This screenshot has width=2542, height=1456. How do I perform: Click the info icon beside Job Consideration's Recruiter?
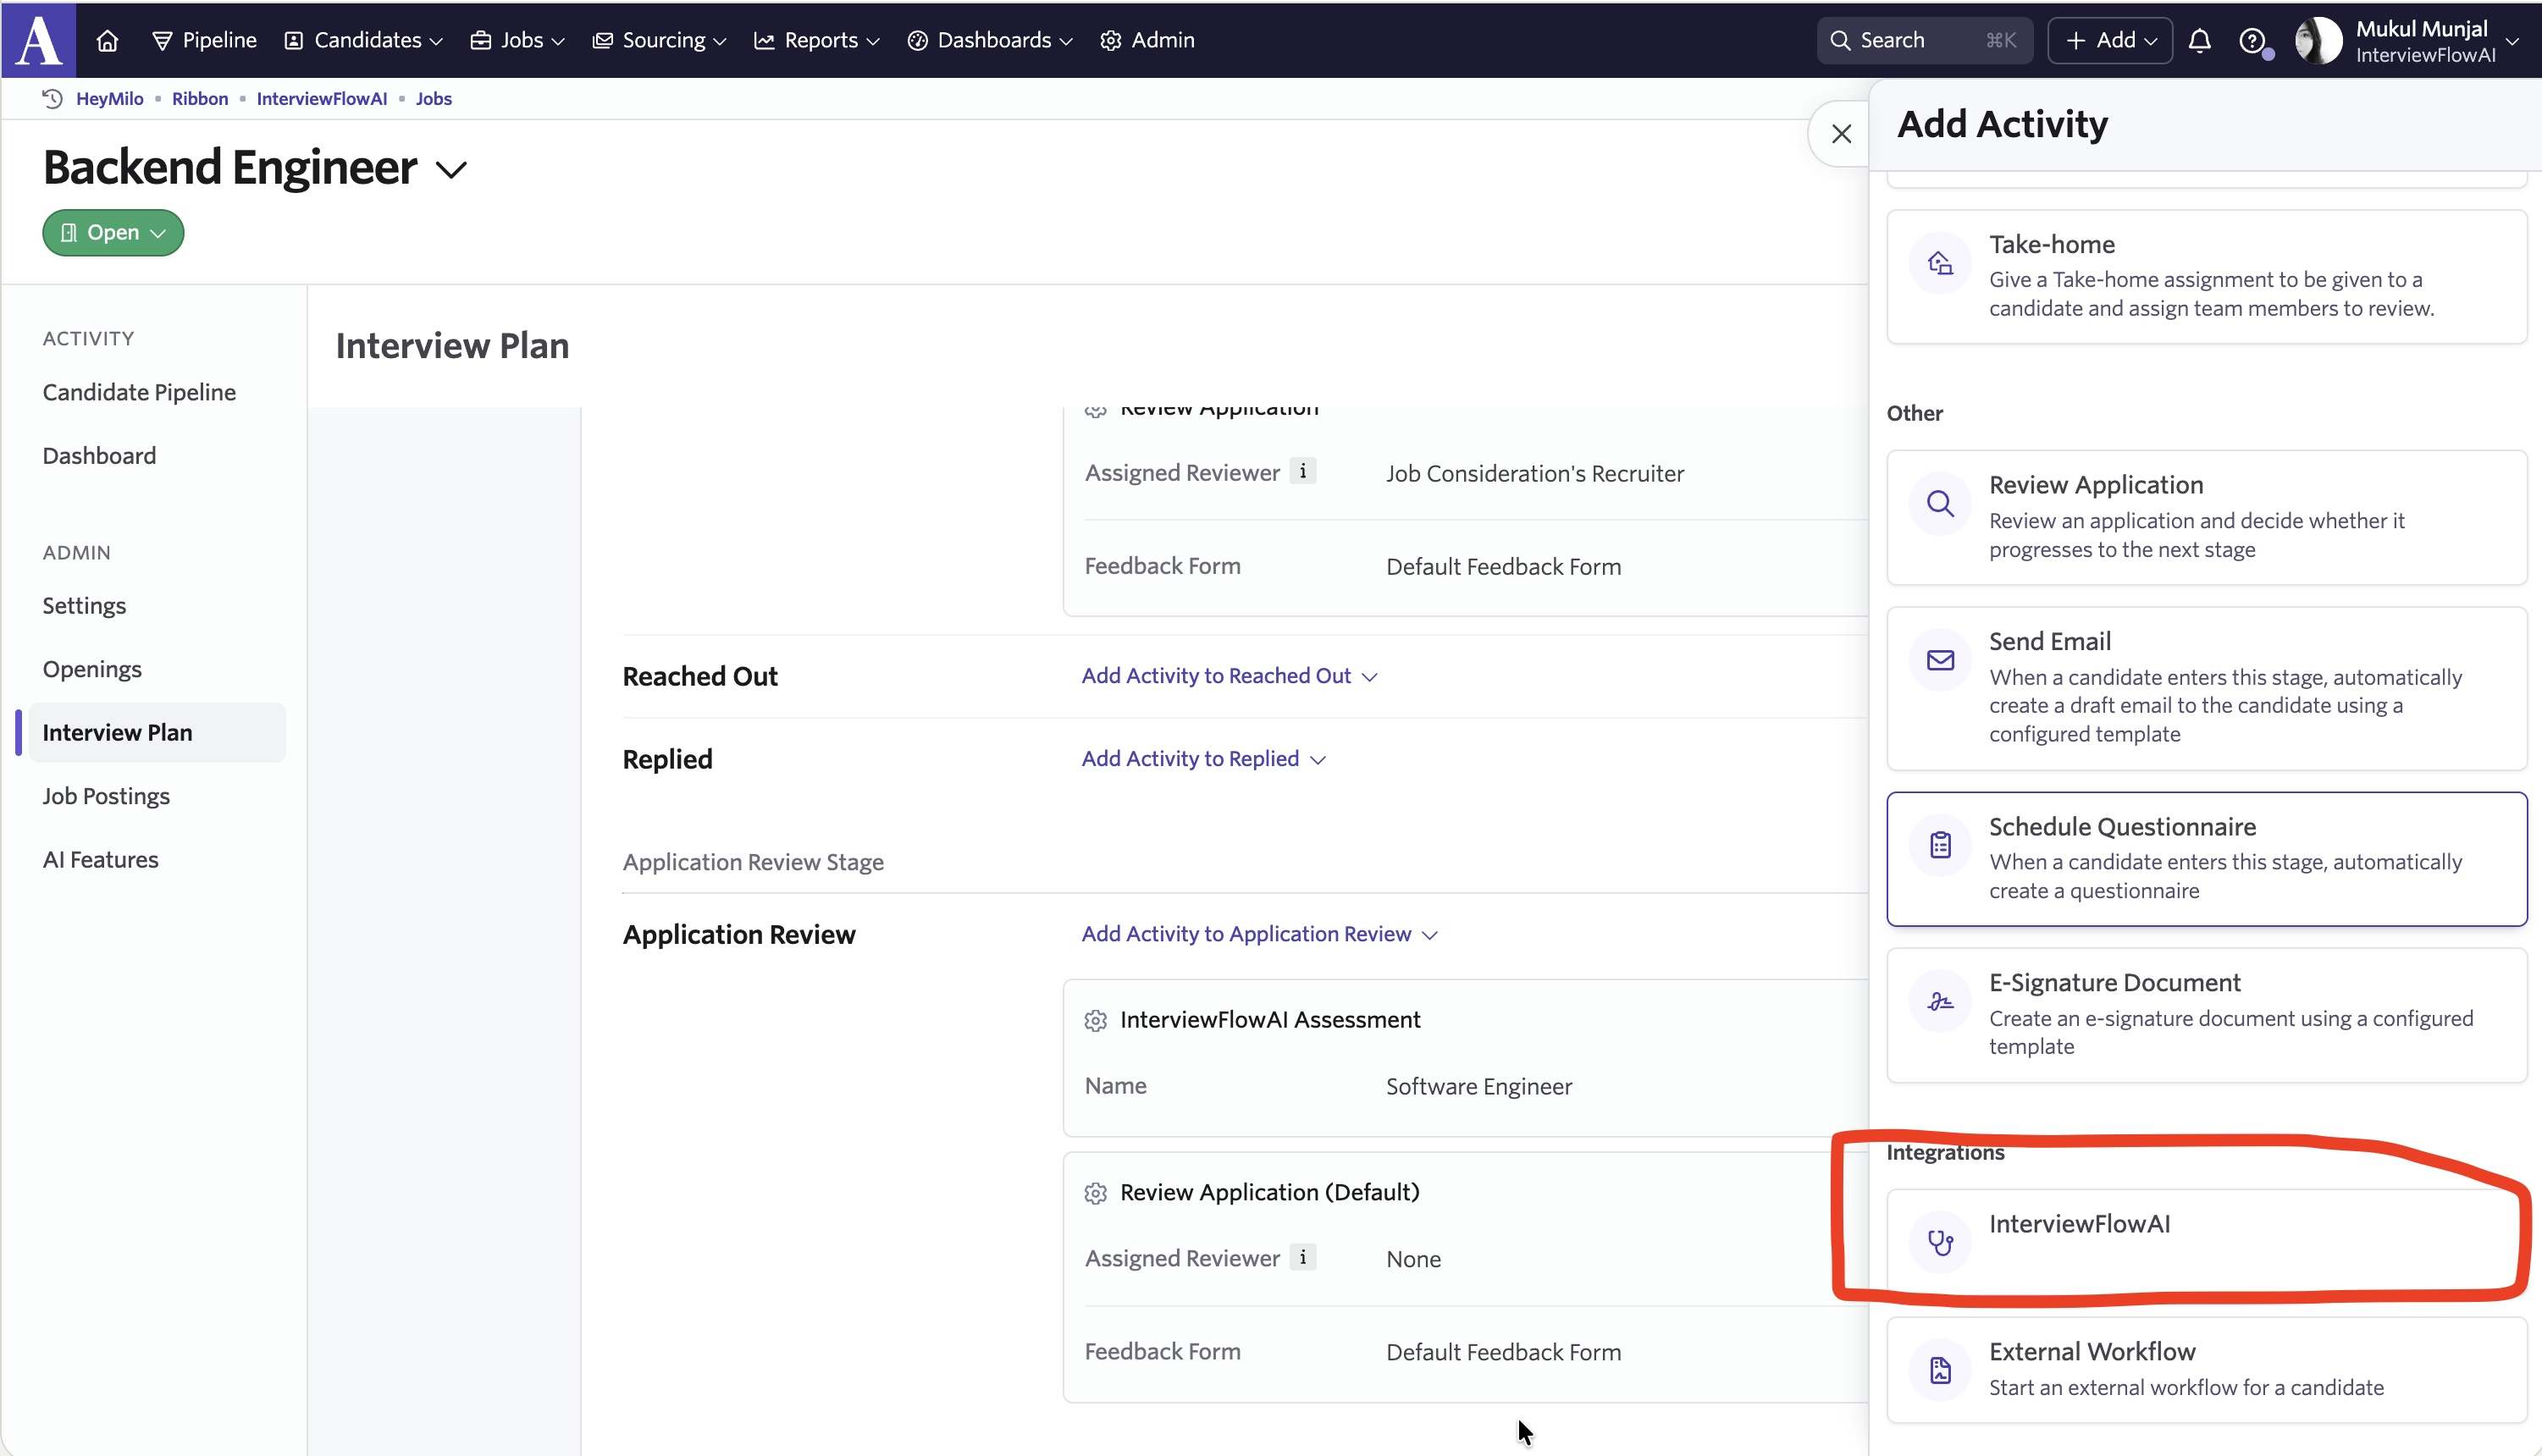pyautogui.click(x=1302, y=471)
